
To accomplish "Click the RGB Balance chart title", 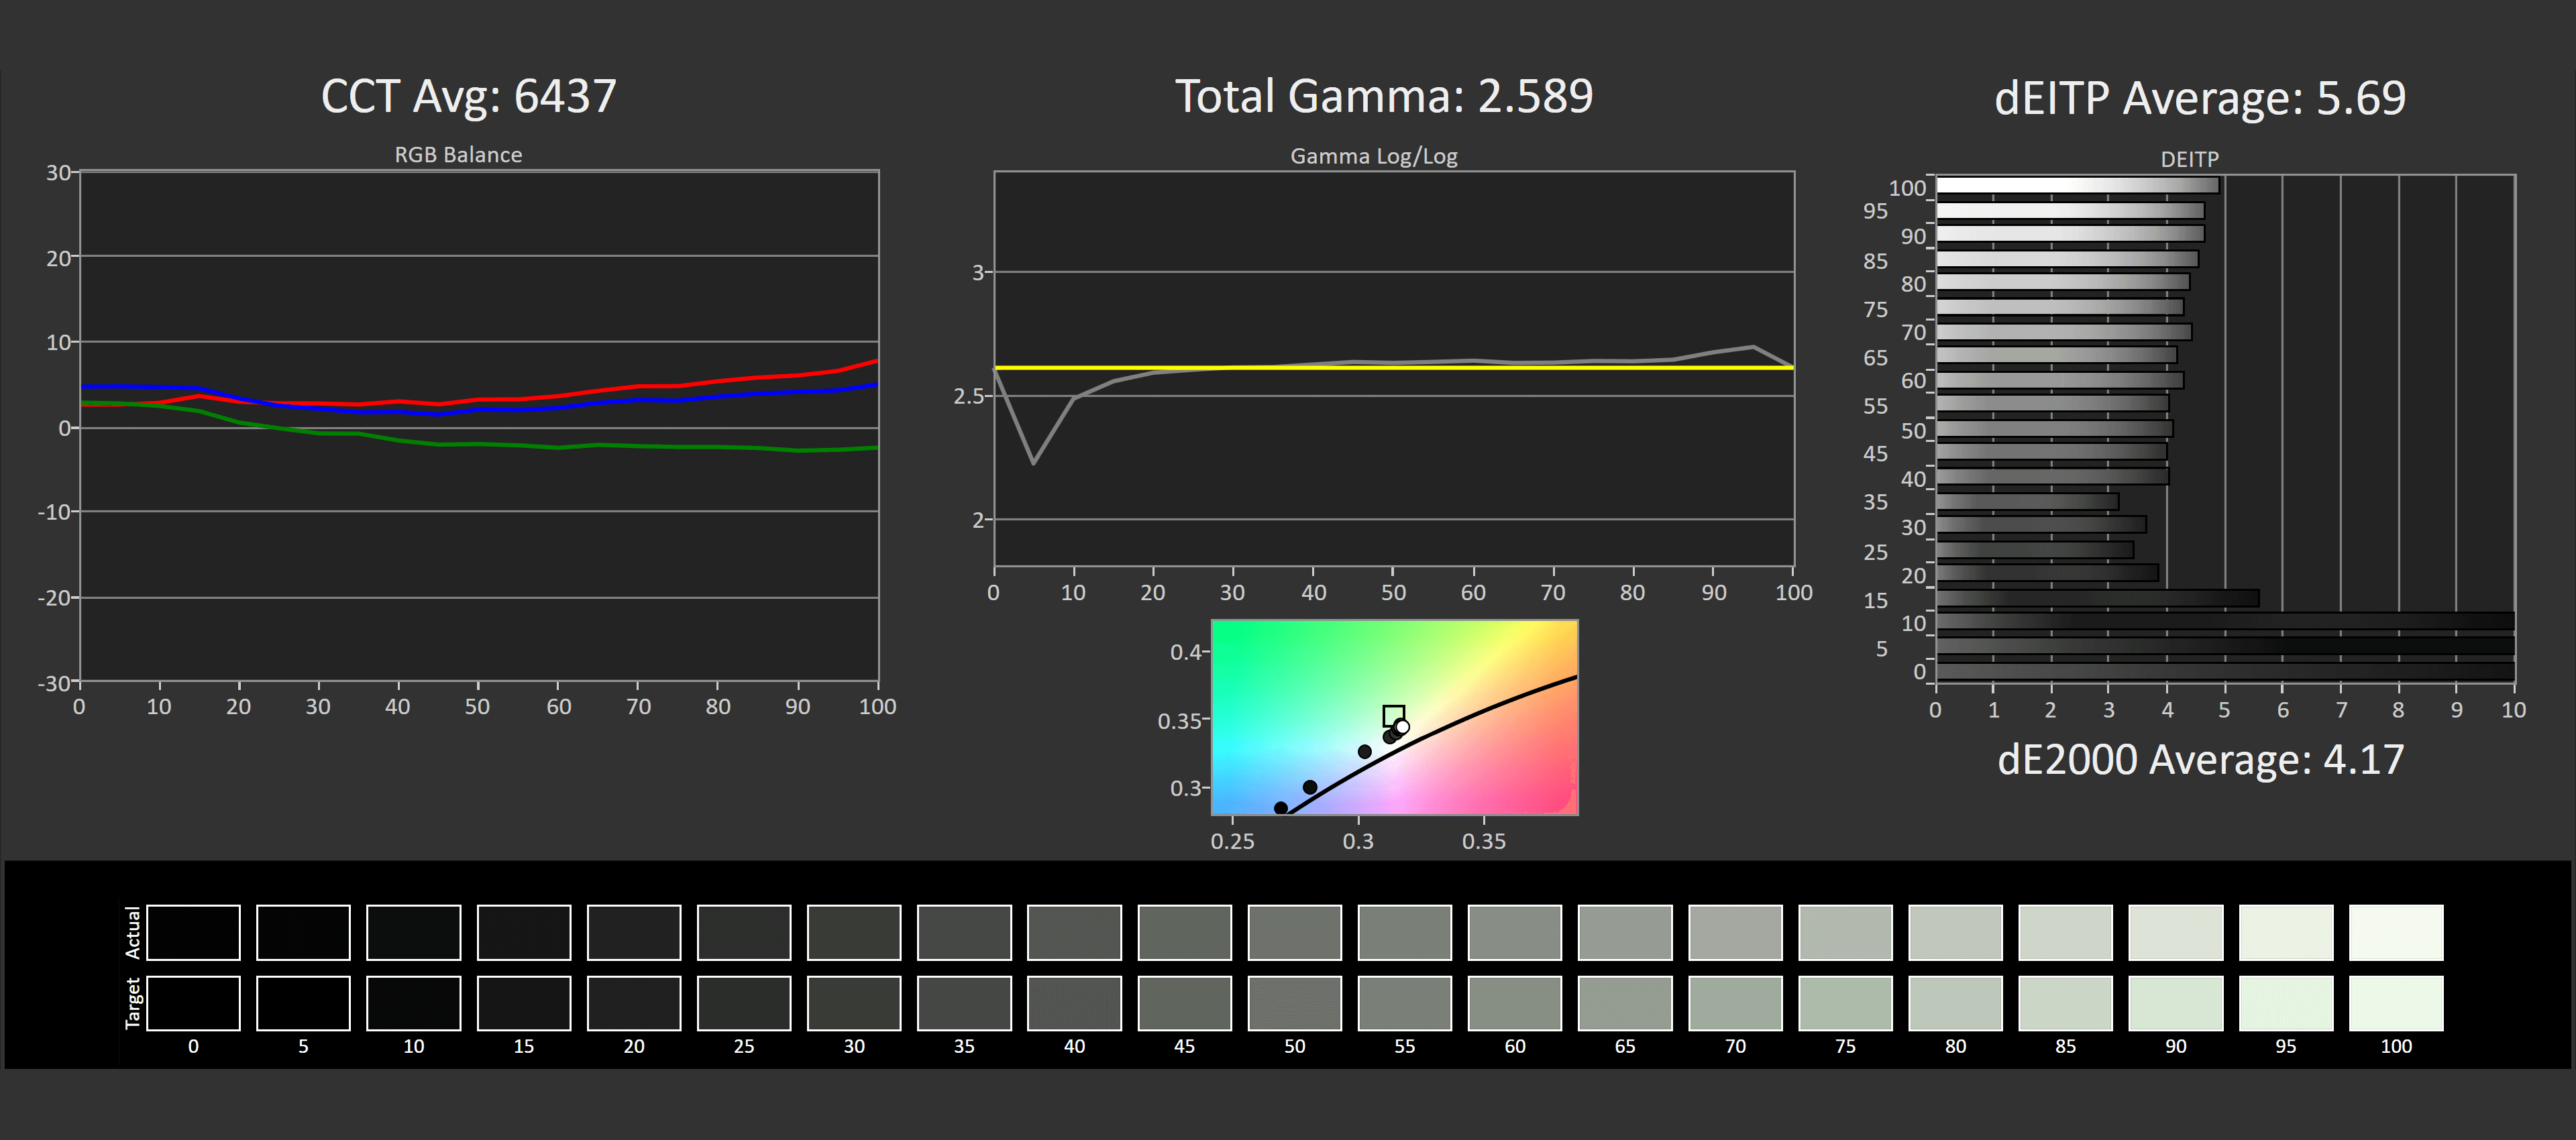I will 458,155.
